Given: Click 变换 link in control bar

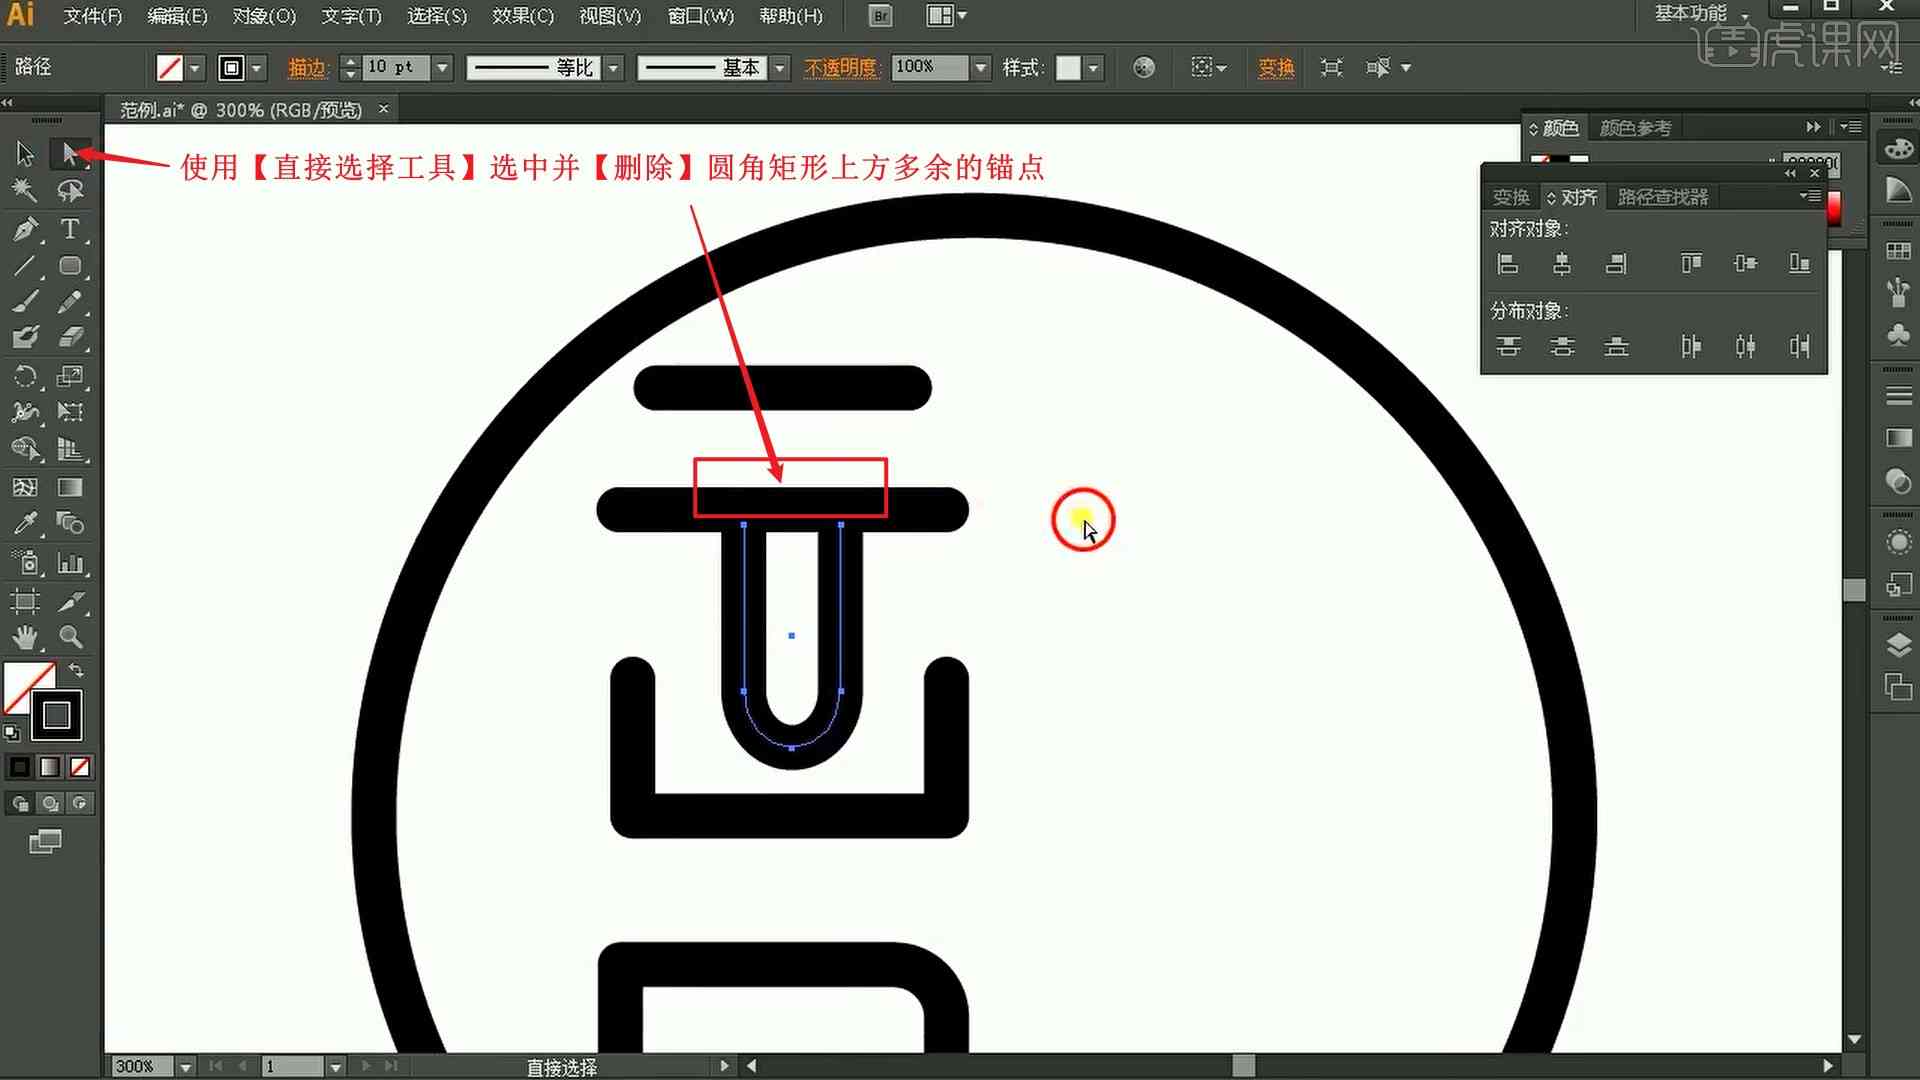Looking at the screenshot, I should click(1276, 68).
